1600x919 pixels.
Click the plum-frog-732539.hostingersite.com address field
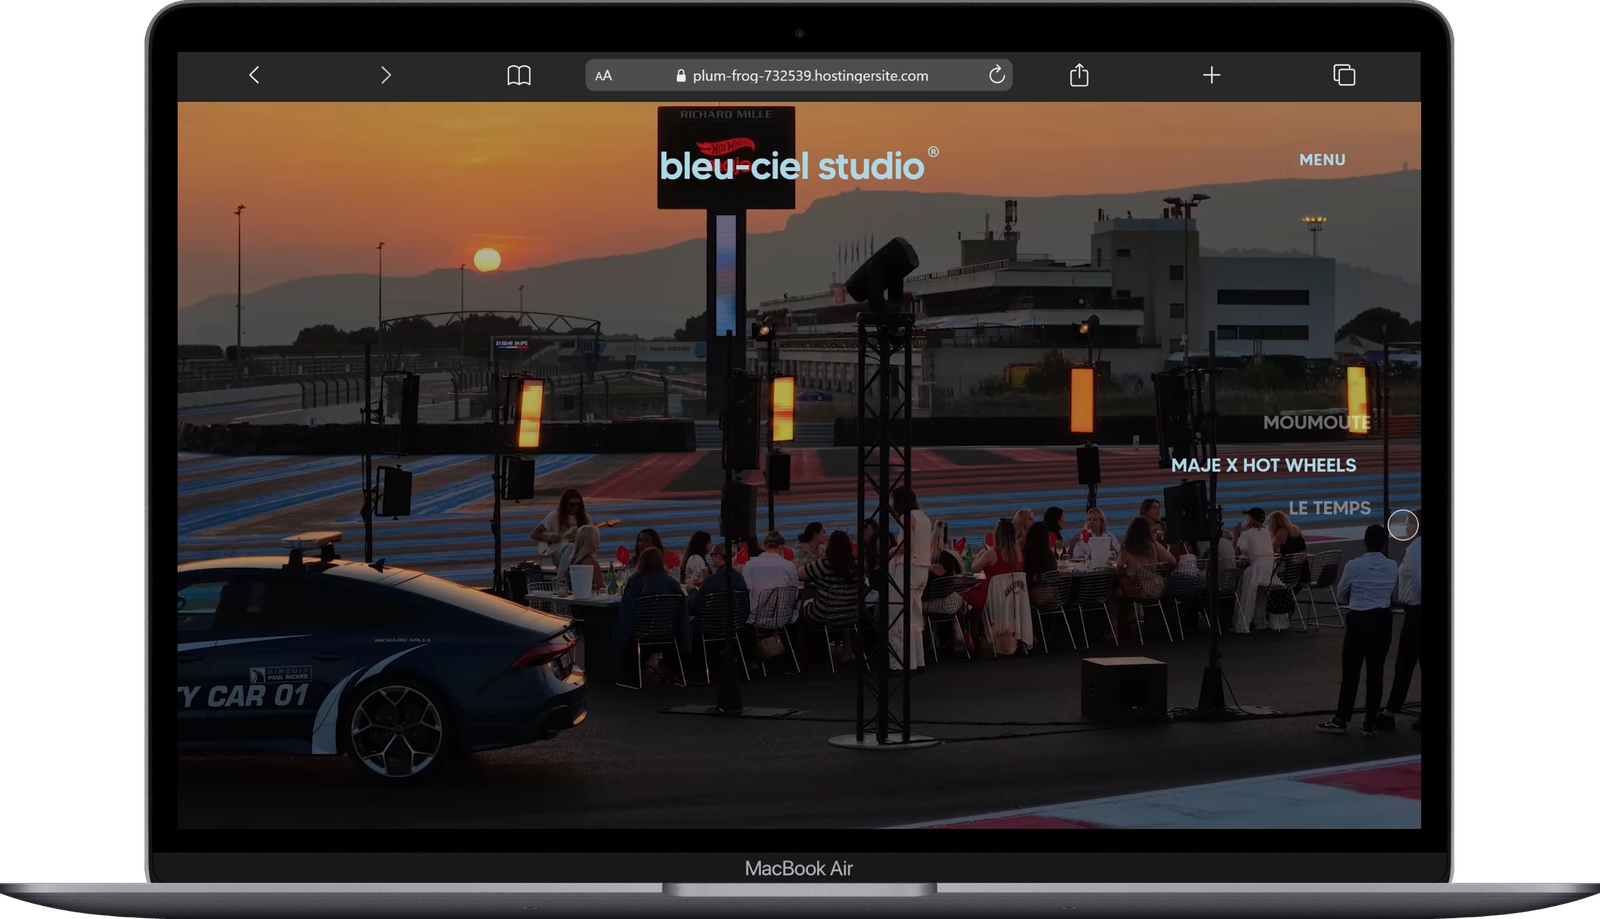pyautogui.click(x=799, y=75)
